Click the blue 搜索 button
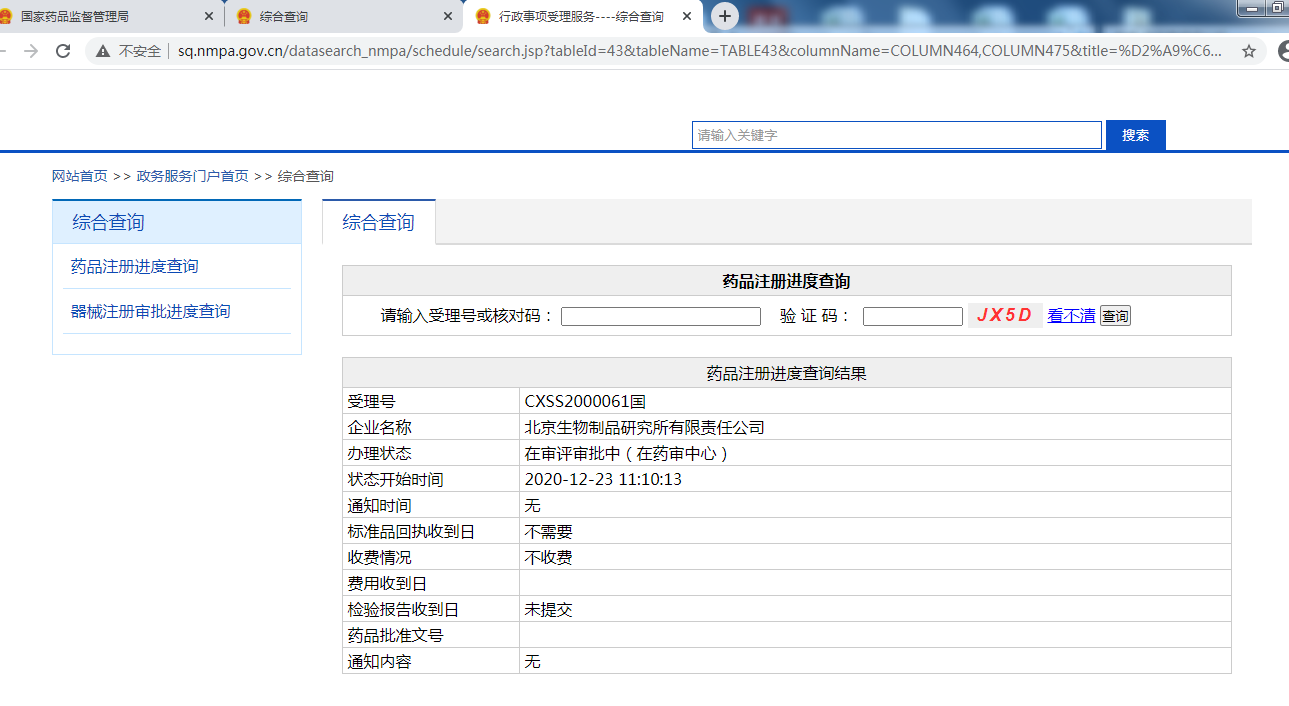The height and width of the screenshot is (706, 1289). [1136, 135]
